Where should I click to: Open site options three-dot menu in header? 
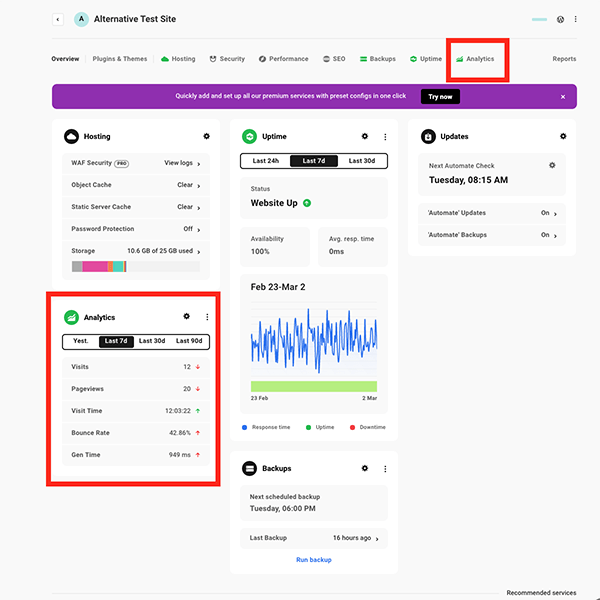click(576, 19)
